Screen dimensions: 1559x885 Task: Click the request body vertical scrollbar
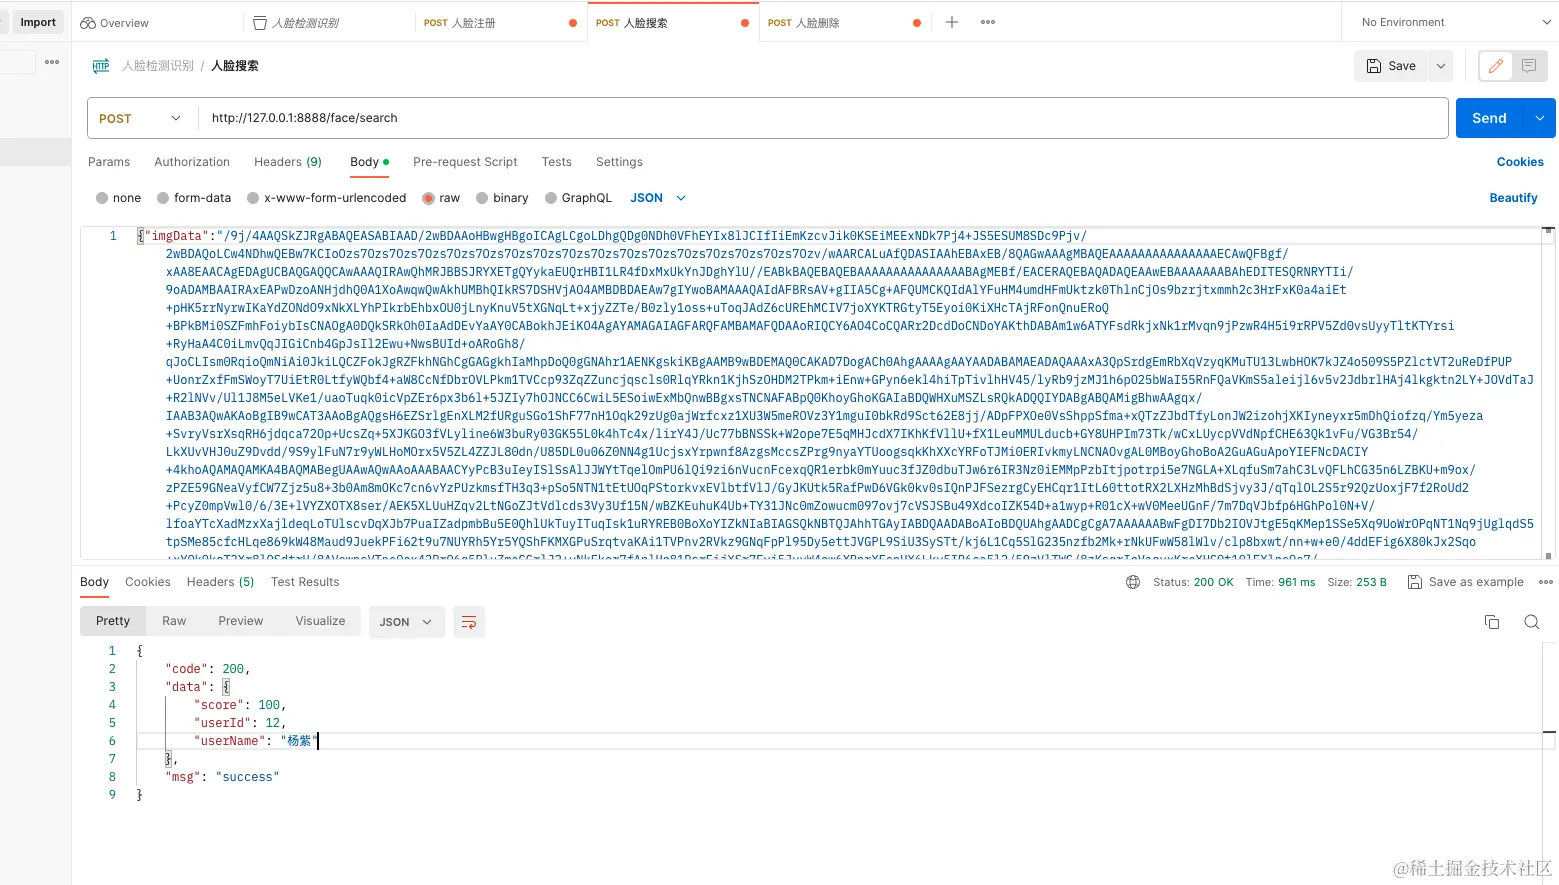(1548, 392)
